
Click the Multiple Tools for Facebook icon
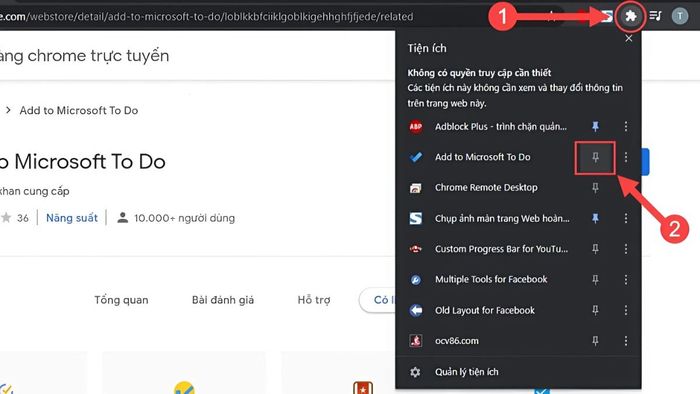coord(416,280)
